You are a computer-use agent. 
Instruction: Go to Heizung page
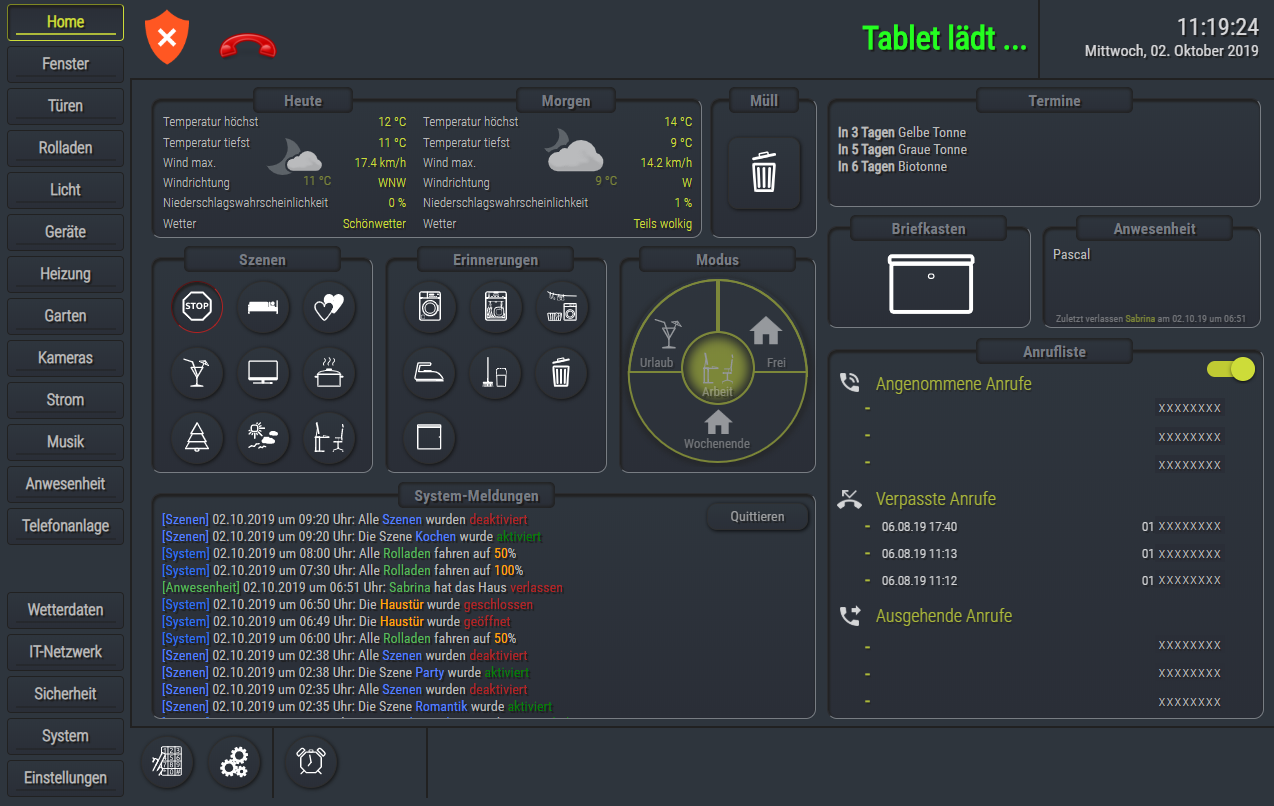66,274
